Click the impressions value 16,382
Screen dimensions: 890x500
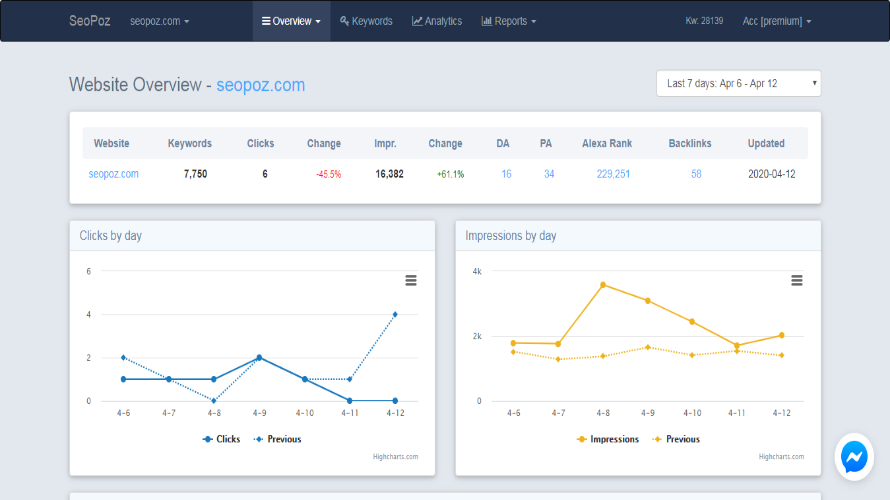coord(389,174)
